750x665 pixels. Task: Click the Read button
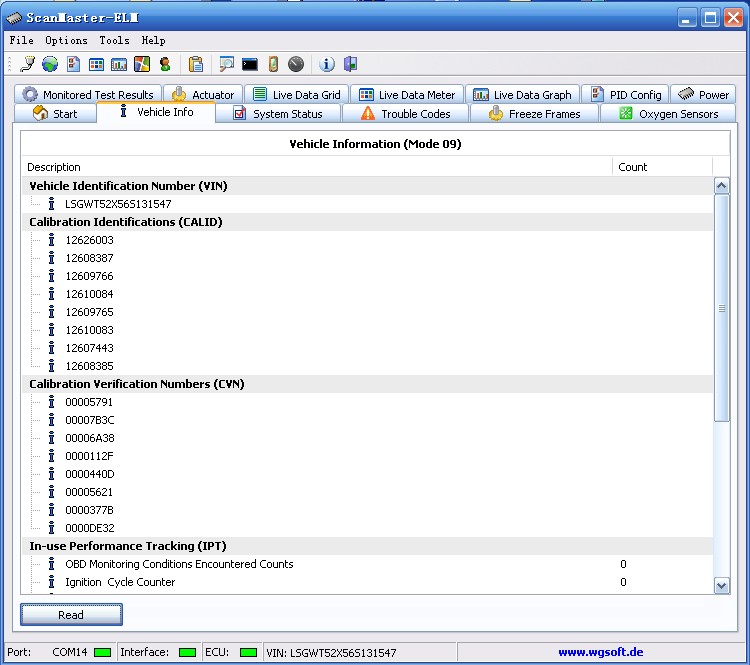71,615
